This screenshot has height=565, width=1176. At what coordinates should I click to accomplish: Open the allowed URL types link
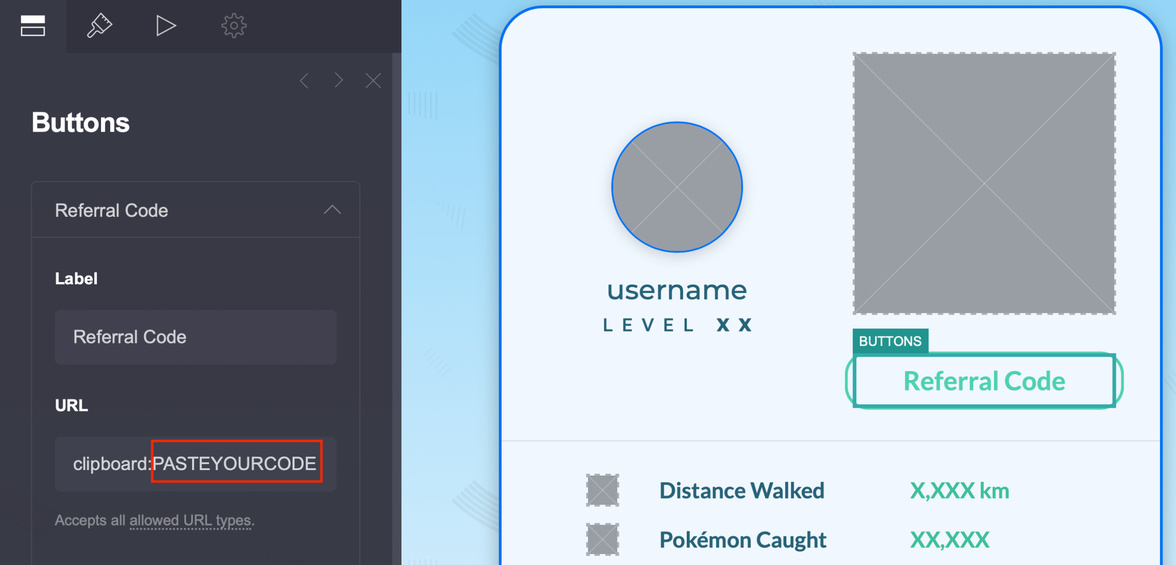point(191,521)
